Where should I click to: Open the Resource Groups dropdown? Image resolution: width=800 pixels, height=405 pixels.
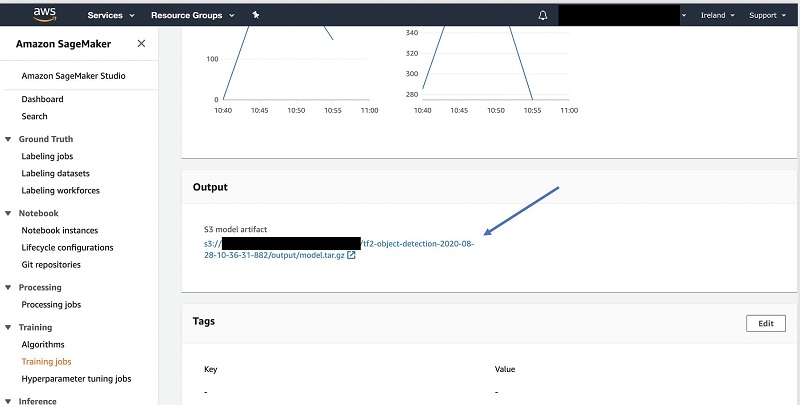point(192,15)
